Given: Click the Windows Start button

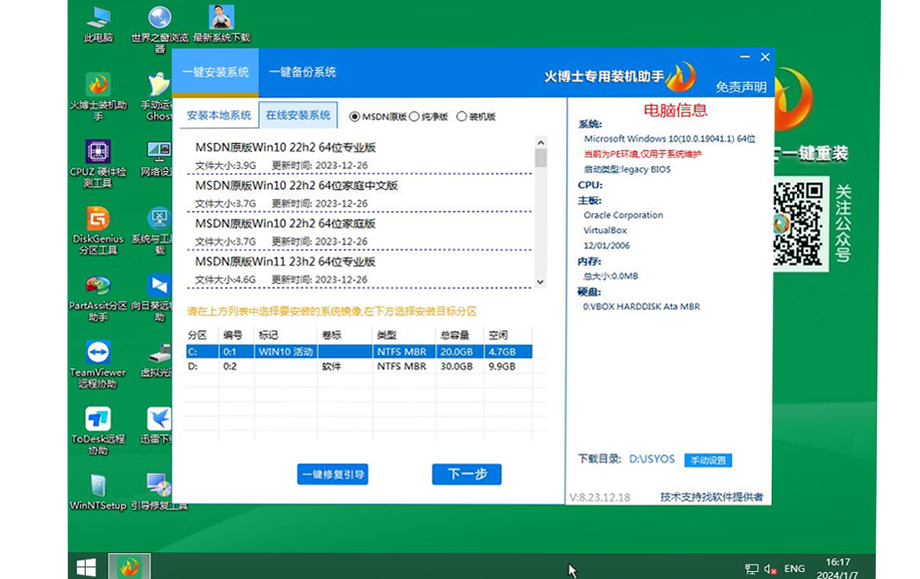Looking at the screenshot, I should coord(87,567).
